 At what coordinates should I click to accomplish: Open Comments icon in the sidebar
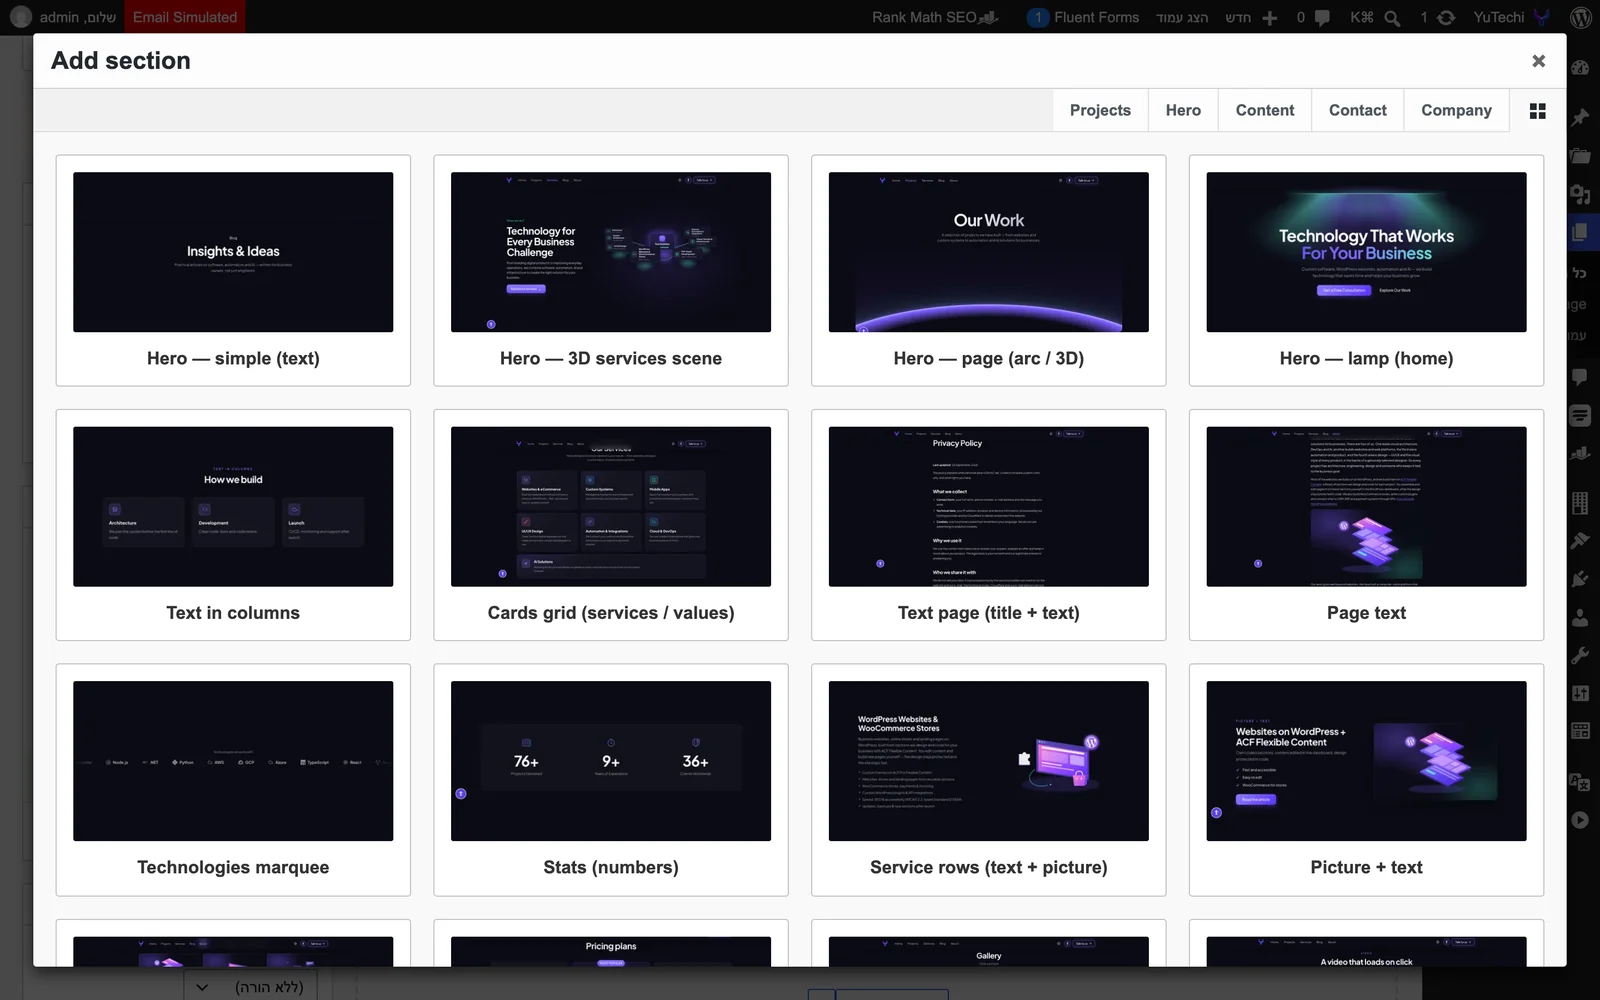click(x=1581, y=377)
